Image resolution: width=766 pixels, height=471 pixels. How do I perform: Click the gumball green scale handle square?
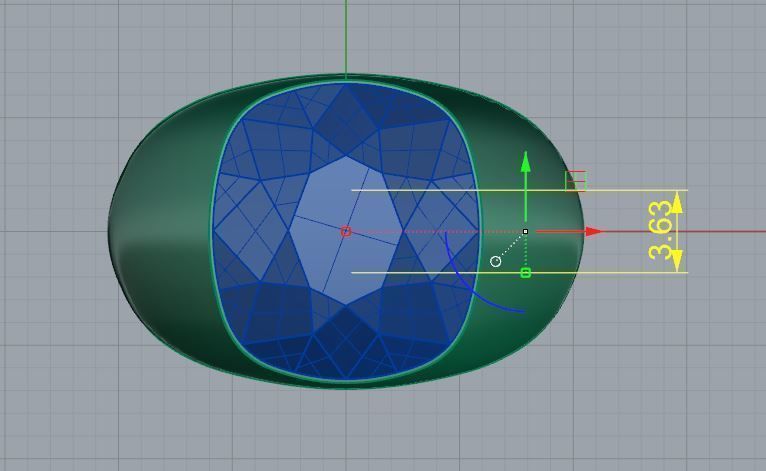click(526, 273)
